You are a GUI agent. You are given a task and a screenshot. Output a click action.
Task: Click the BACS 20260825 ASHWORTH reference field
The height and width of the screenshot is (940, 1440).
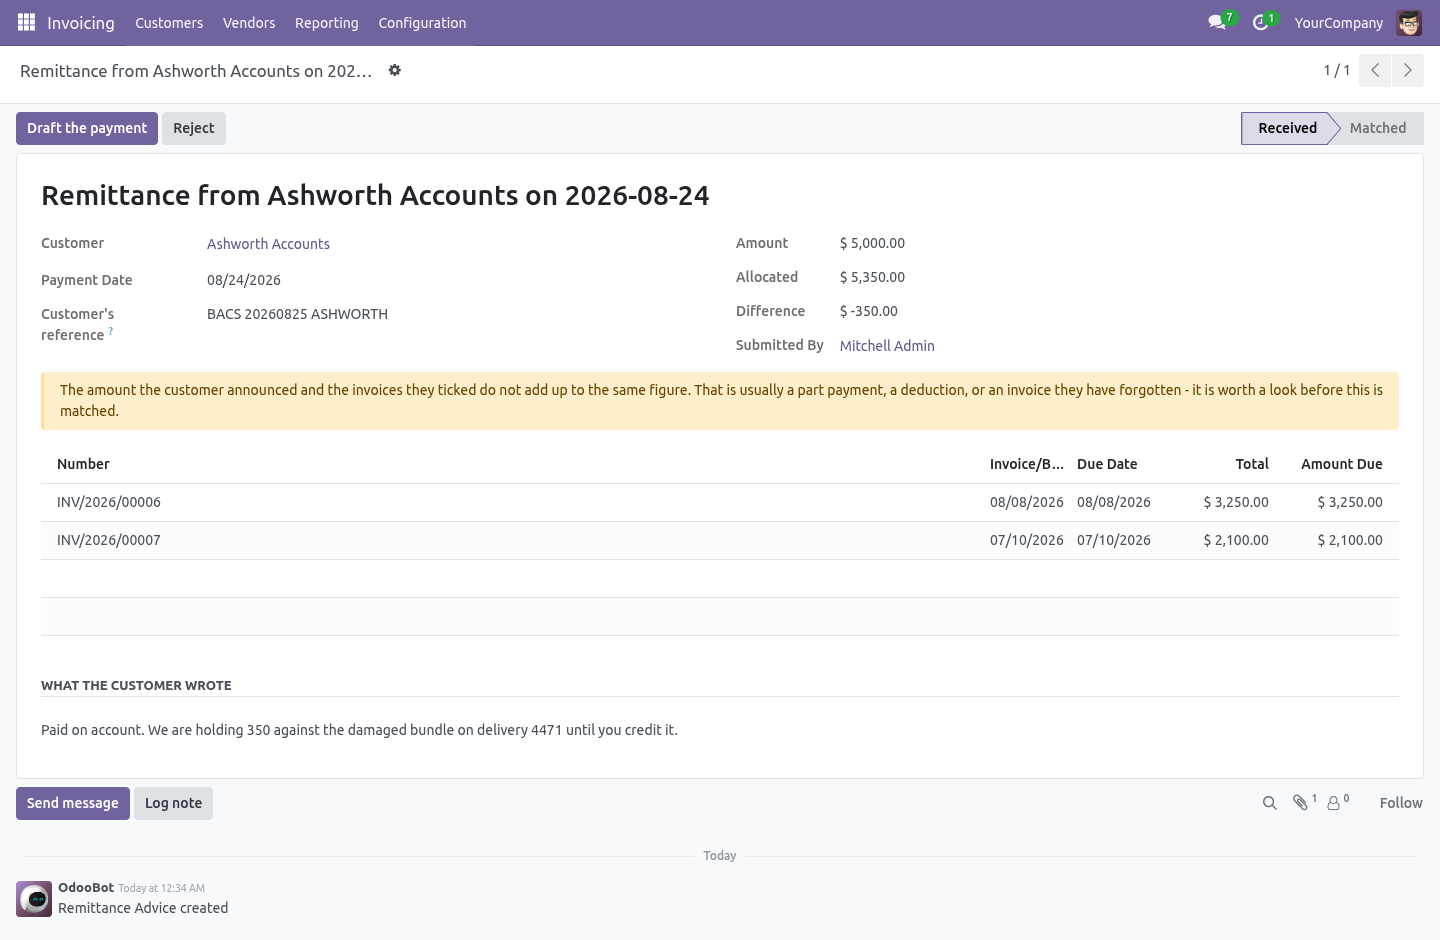click(297, 314)
